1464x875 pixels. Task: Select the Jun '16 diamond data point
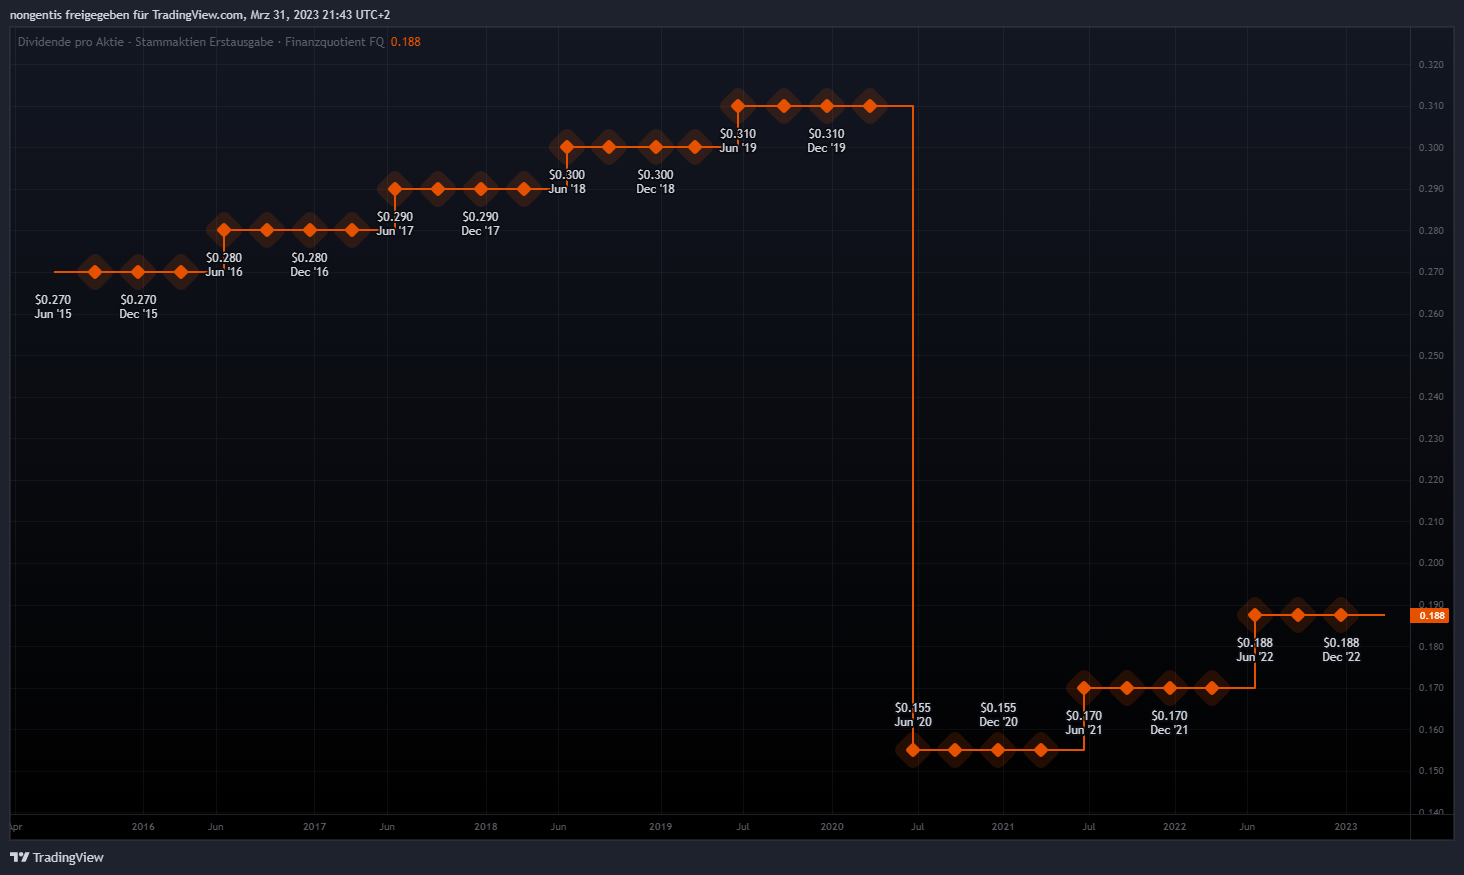224,230
